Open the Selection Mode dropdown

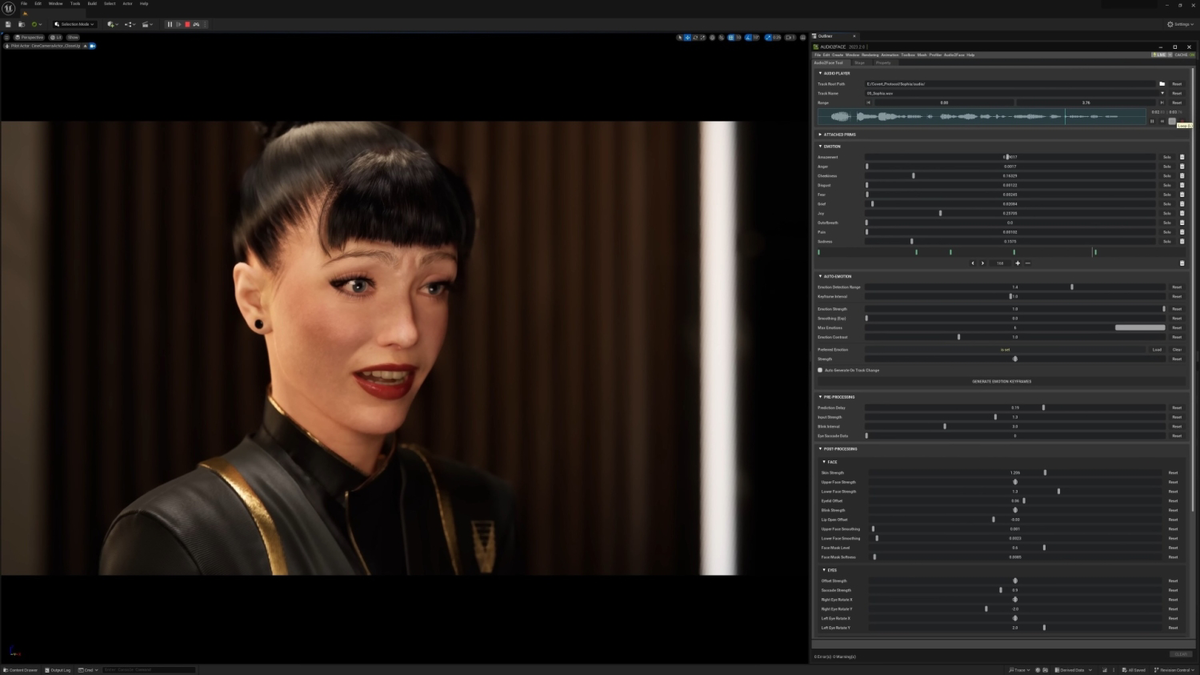(x=75, y=24)
